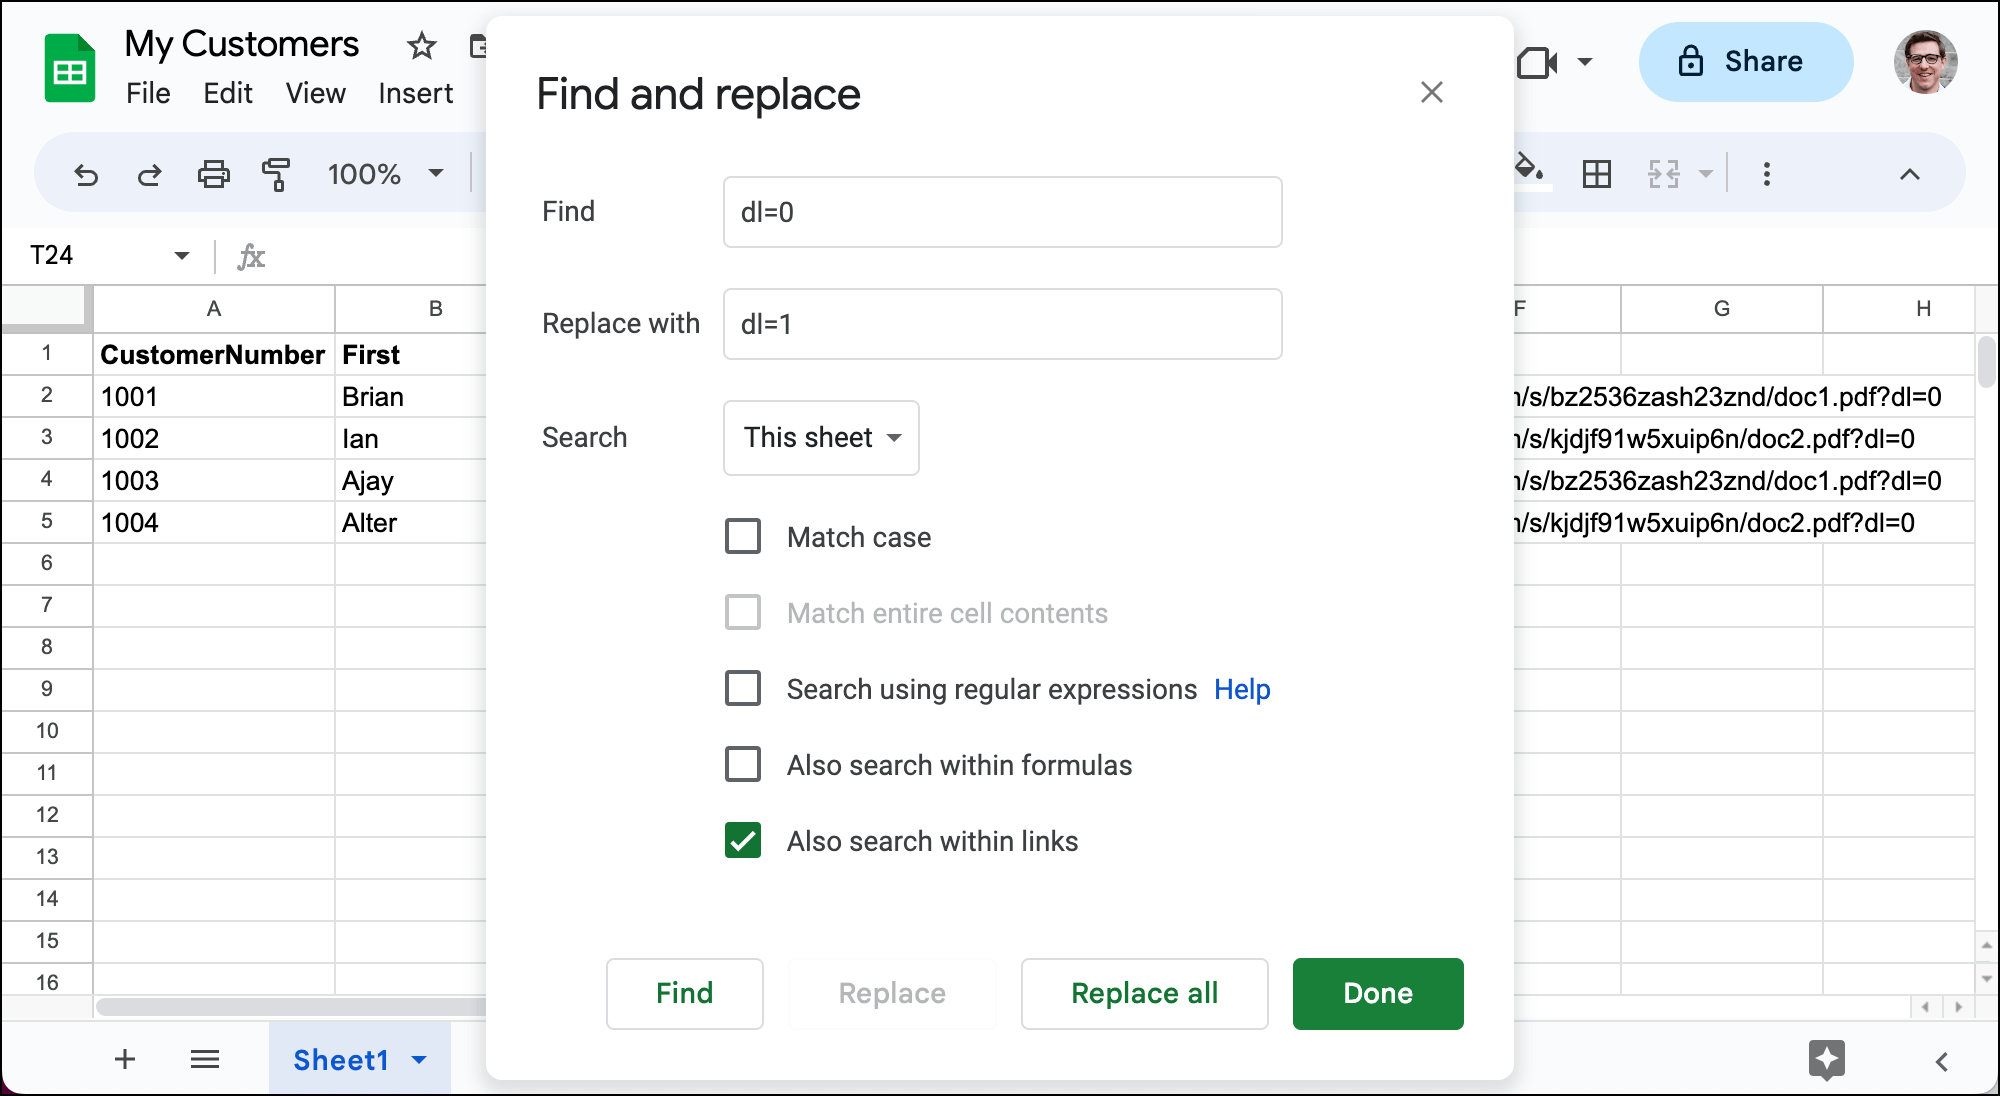Uncheck Also search within links

743,841
